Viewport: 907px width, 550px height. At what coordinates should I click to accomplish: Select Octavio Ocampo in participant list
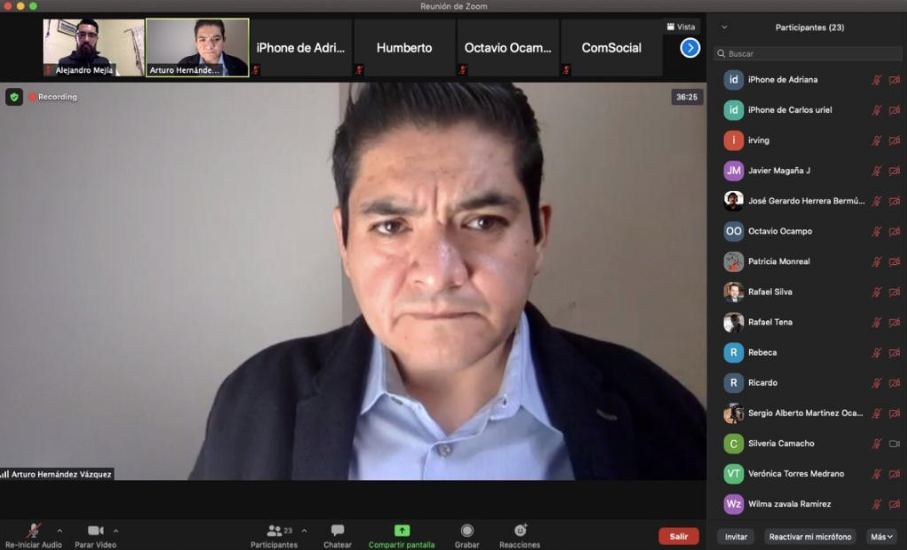(x=780, y=231)
